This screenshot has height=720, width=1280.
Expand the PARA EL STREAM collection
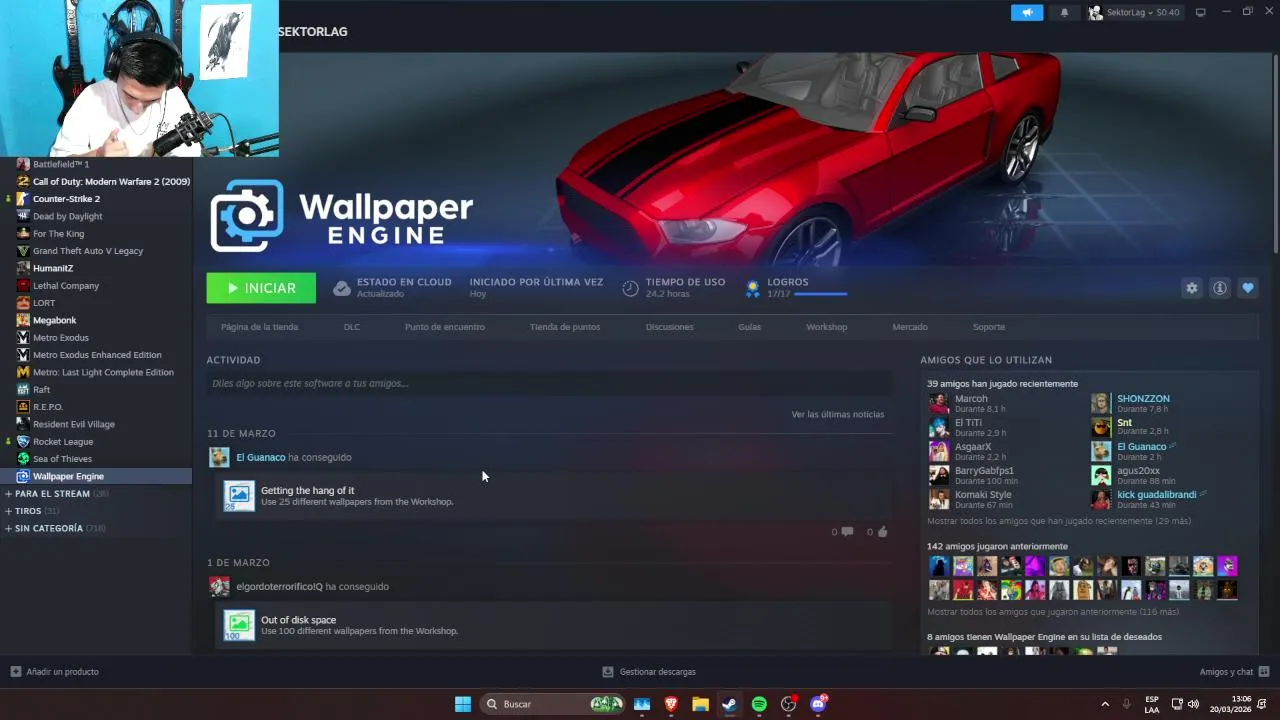pyautogui.click(x=52, y=494)
